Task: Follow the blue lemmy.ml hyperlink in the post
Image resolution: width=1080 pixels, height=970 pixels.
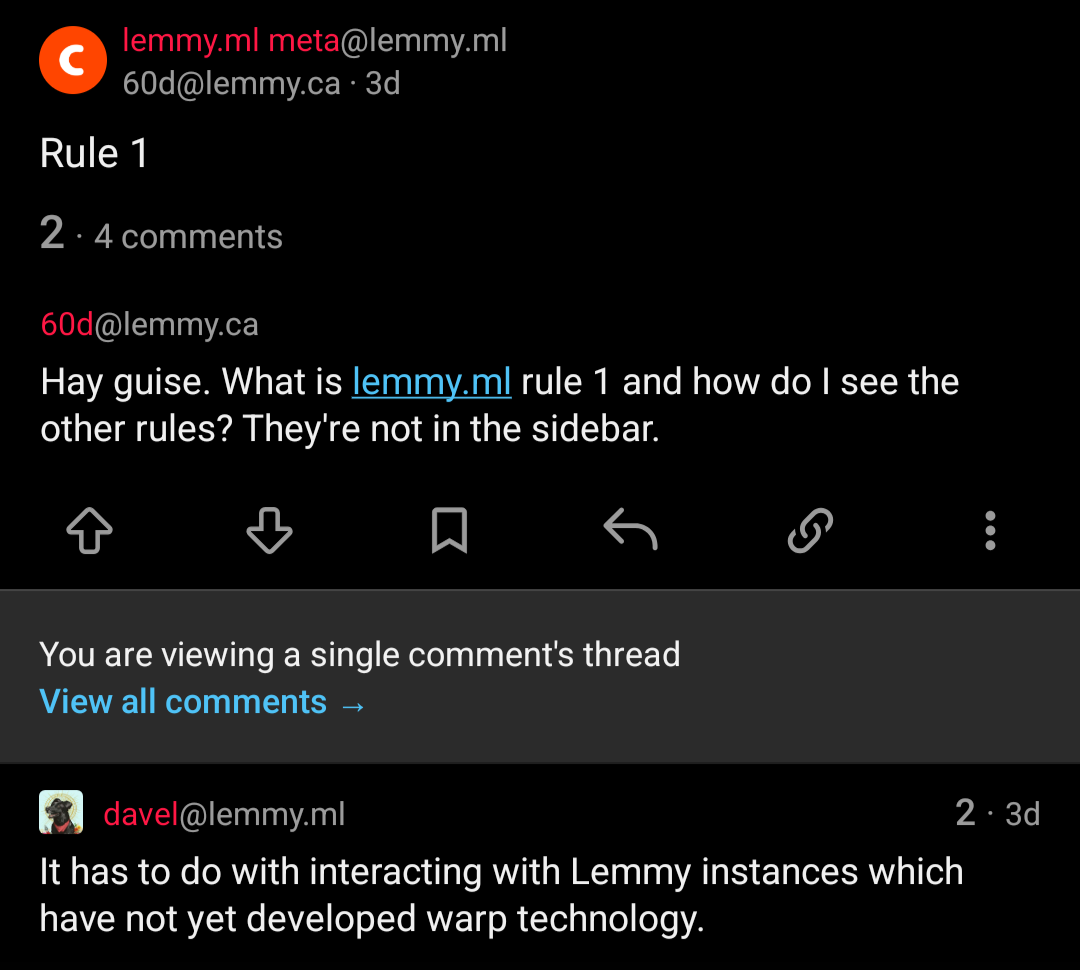Action: coord(431,382)
